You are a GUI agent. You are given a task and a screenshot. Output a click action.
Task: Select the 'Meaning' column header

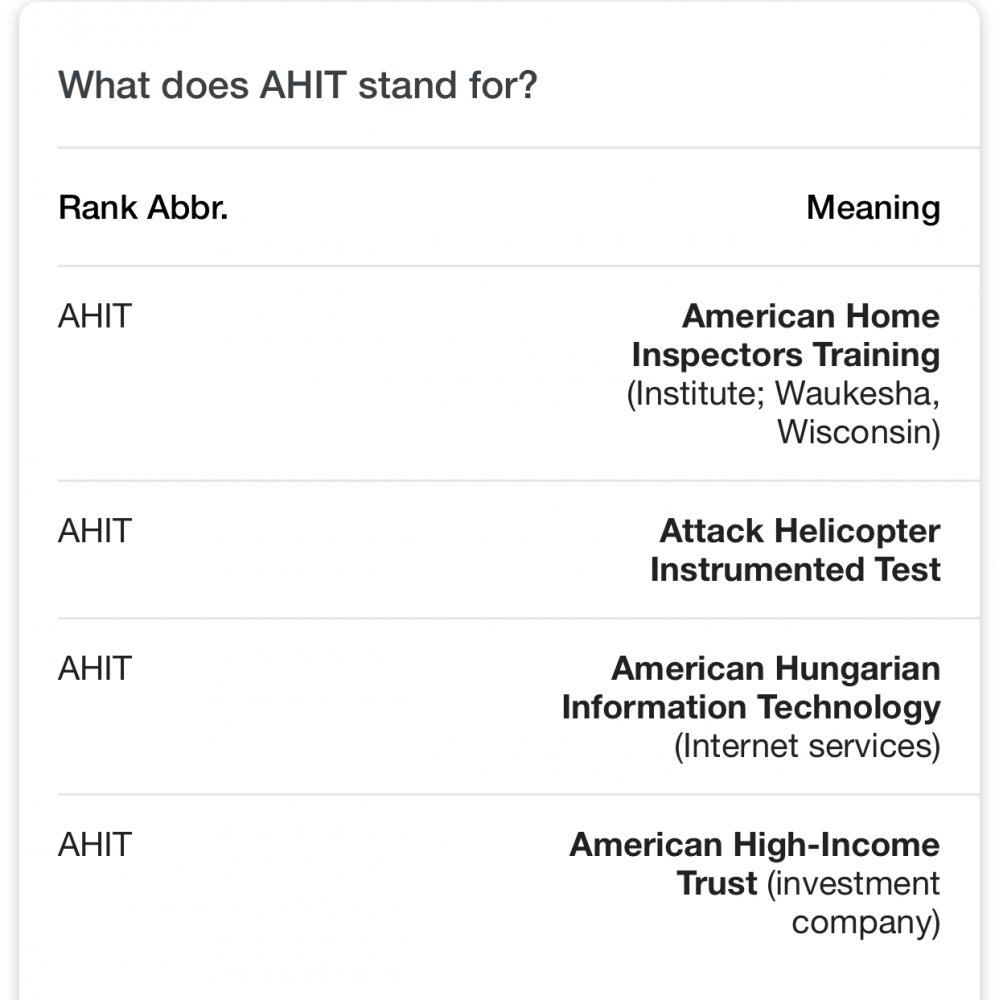tap(873, 208)
